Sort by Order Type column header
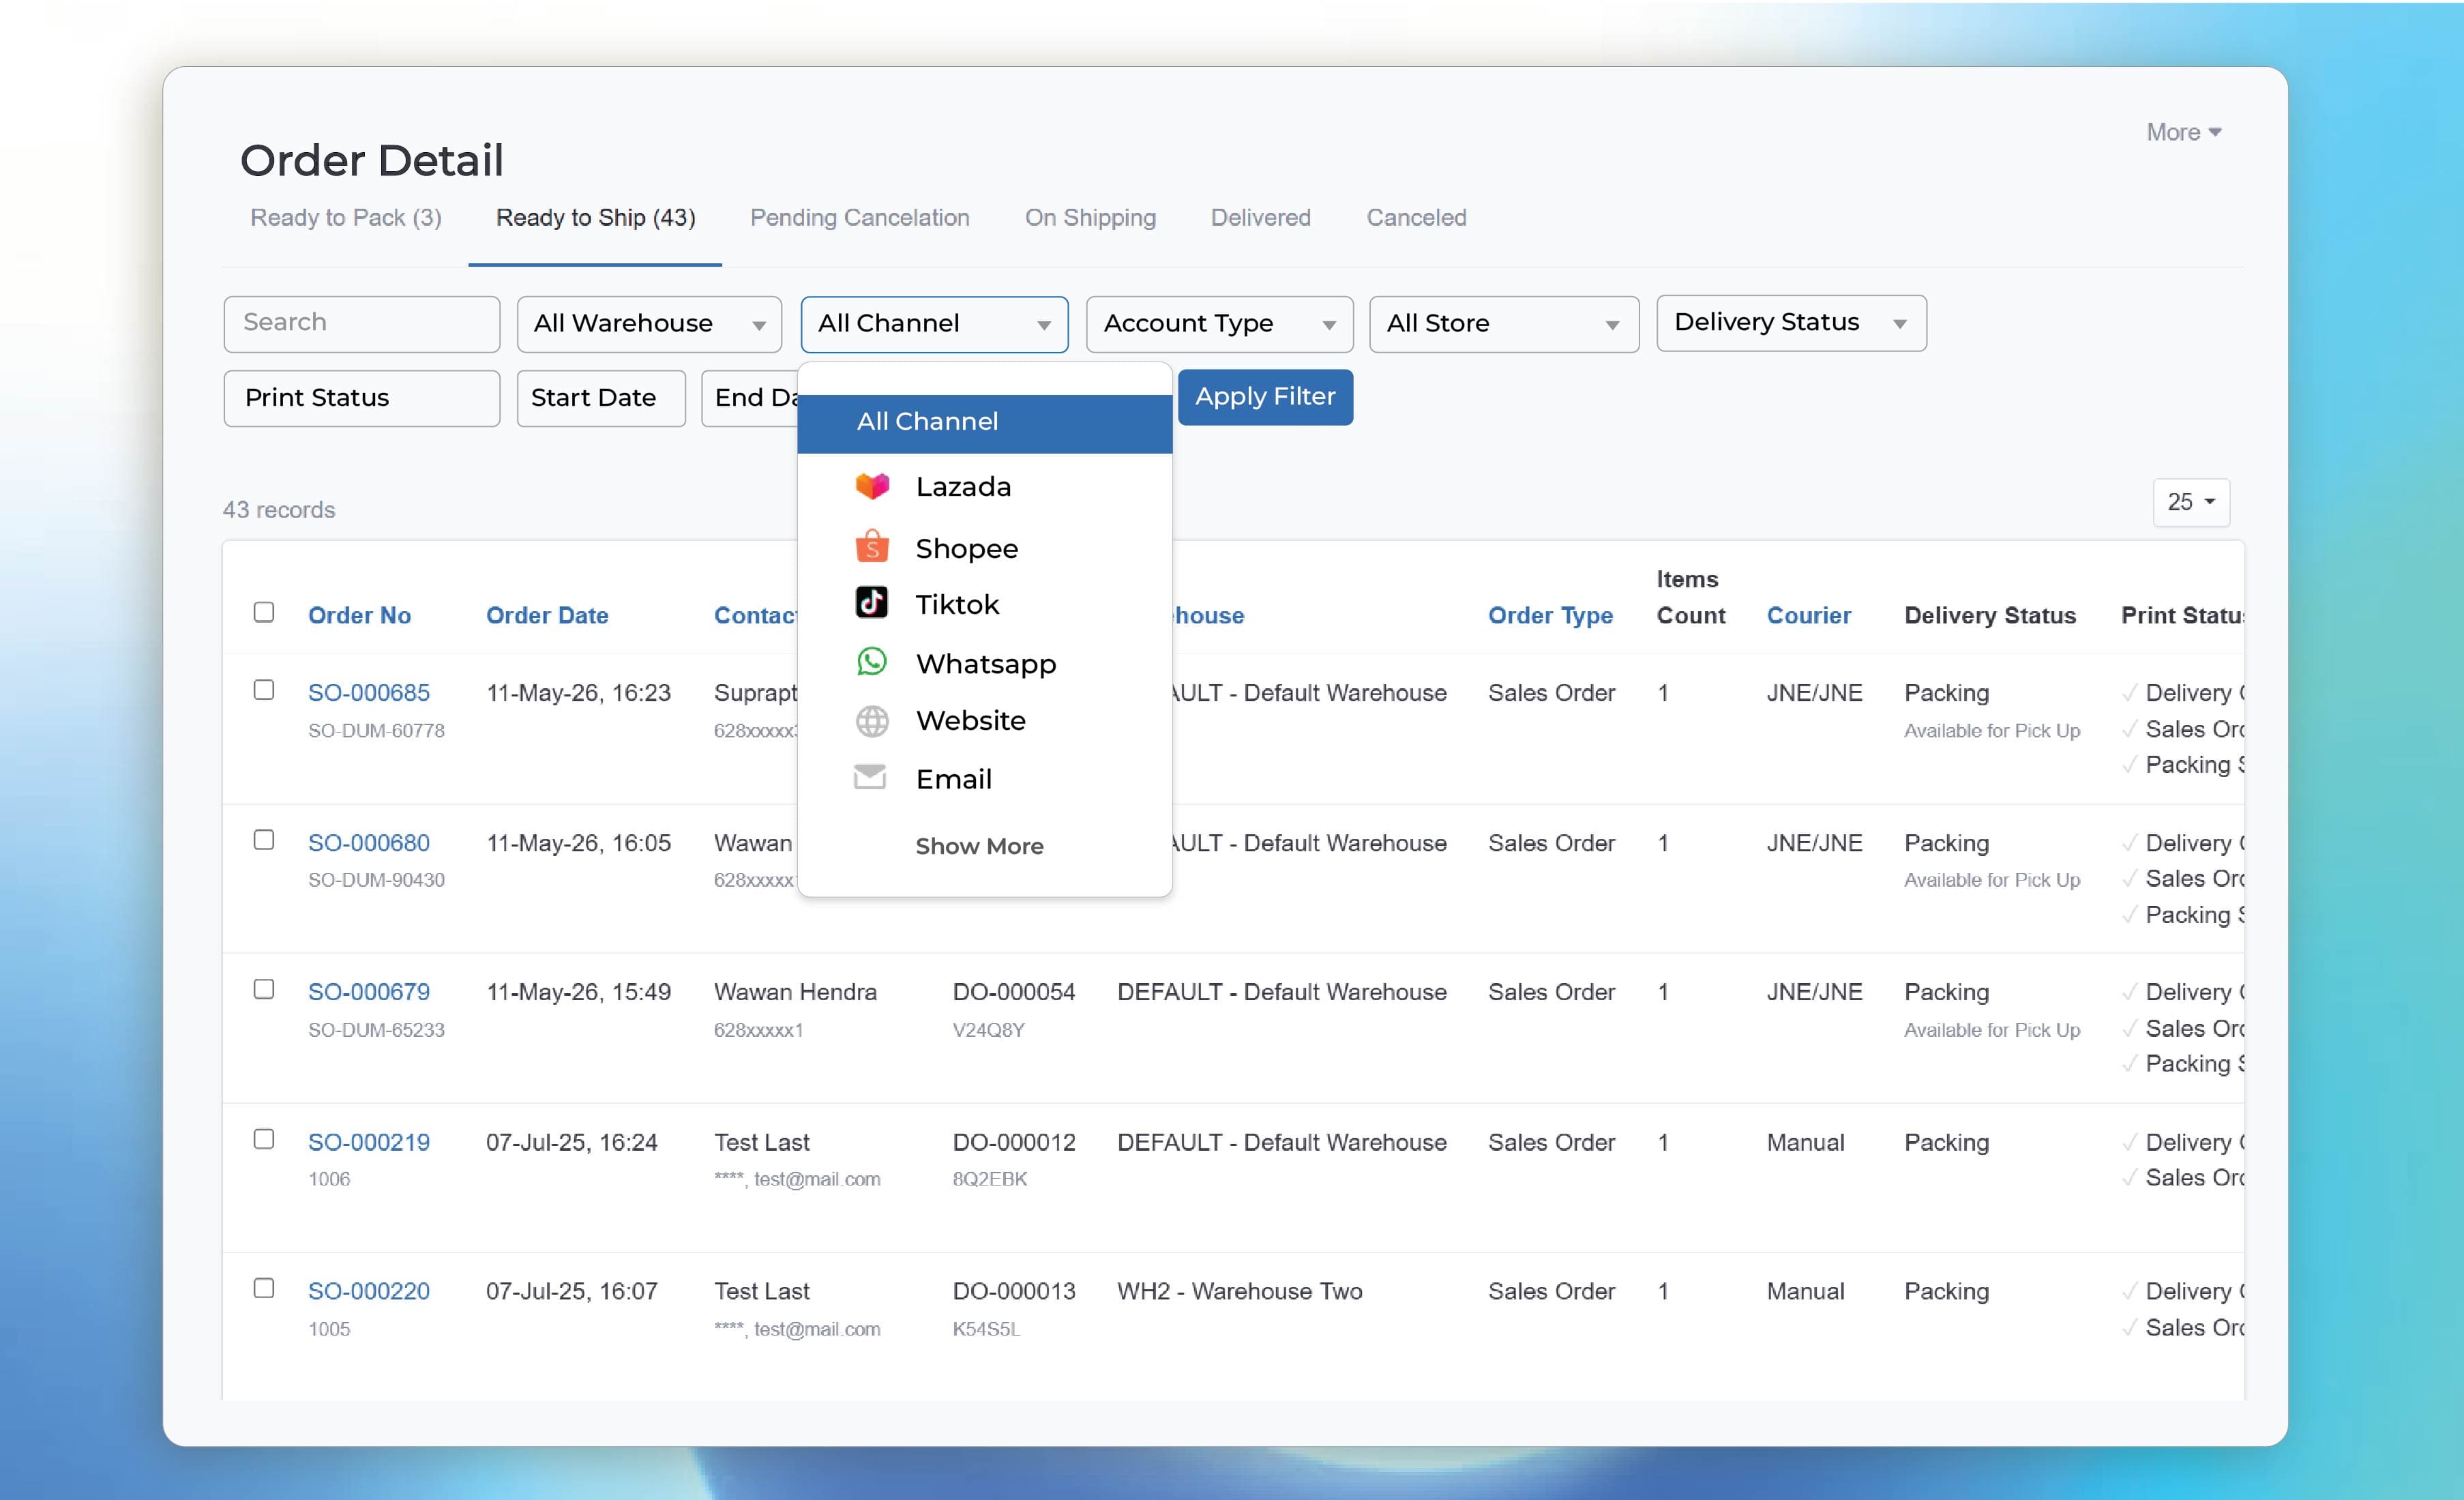This screenshot has width=2464, height=1500. (1550, 615)
